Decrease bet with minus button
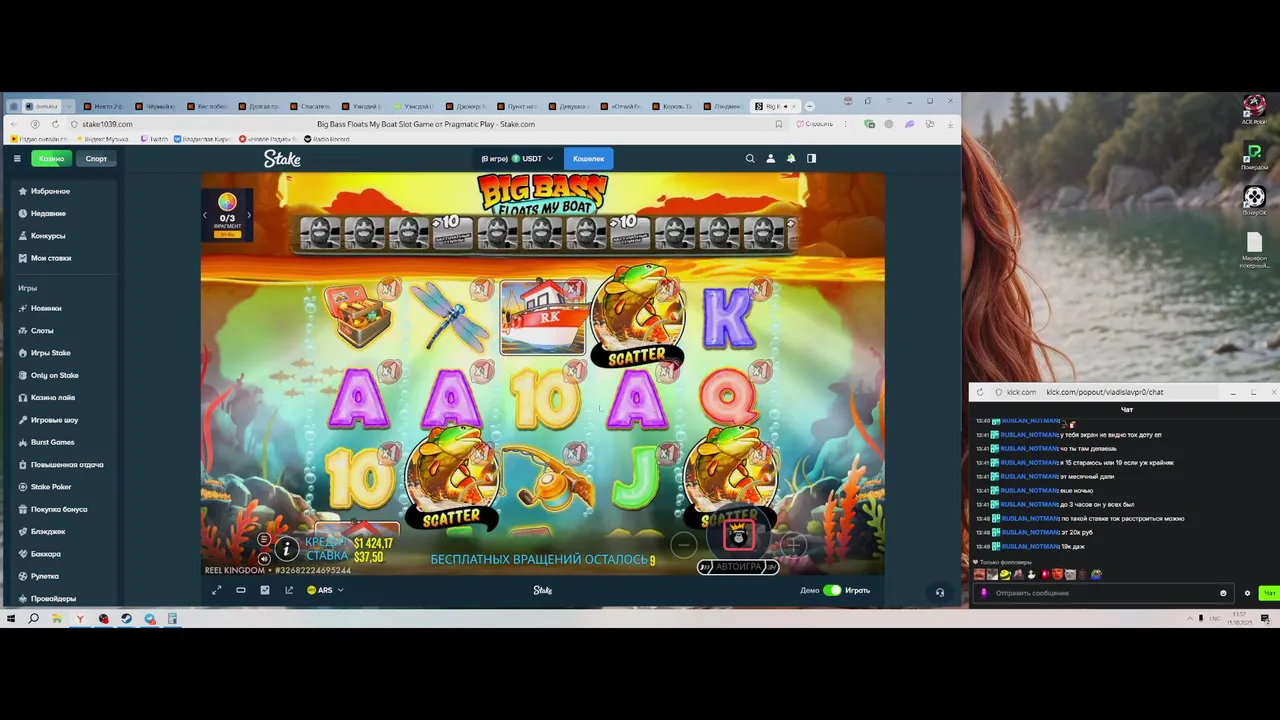 pyautogui.click(x=684, y=545)
